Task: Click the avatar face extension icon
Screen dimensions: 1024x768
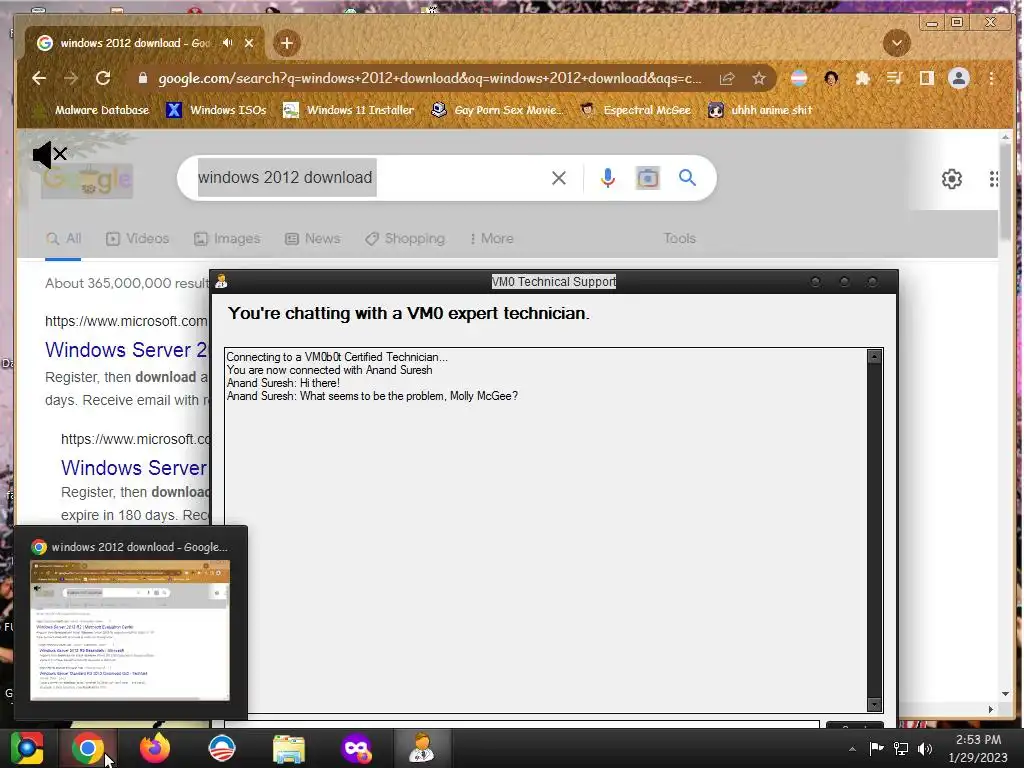Action: pyautogui.click(x=831, y=78)
